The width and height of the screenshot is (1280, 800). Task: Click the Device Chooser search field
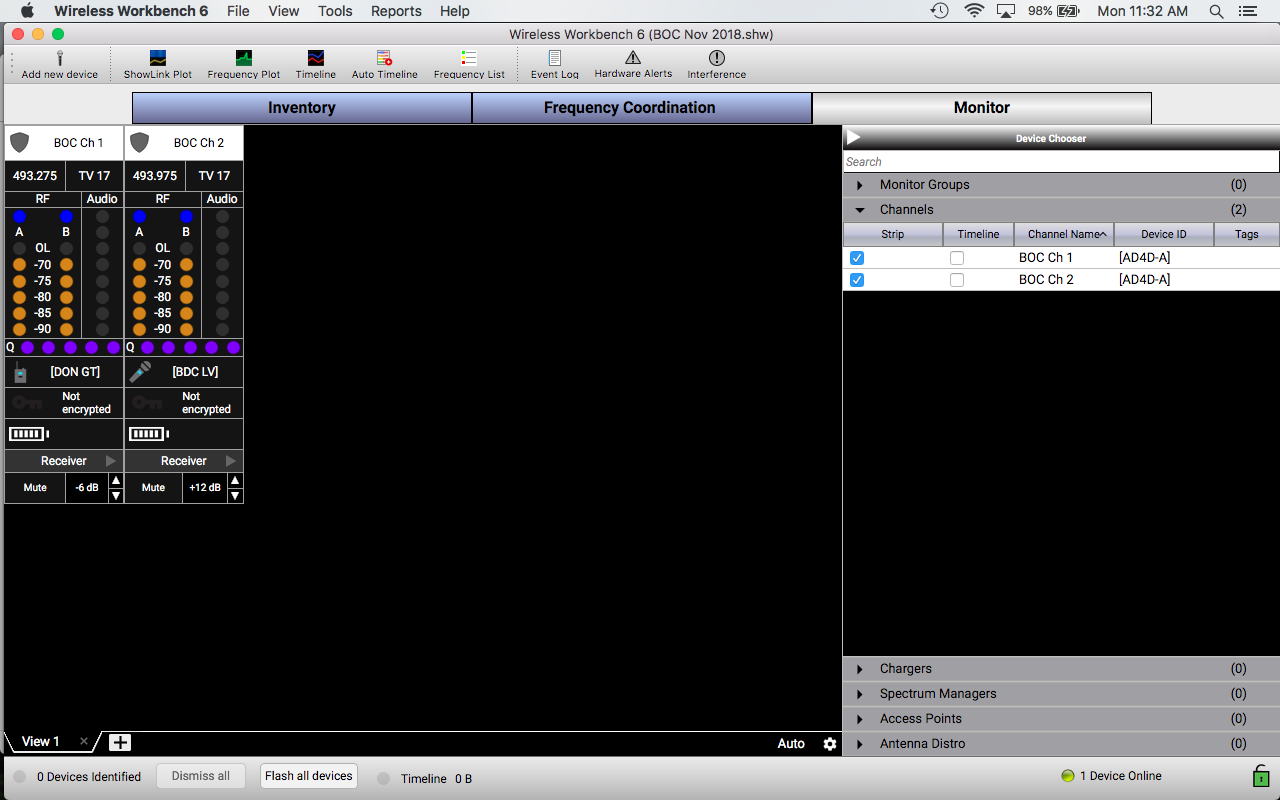[x=1061, y=162]
